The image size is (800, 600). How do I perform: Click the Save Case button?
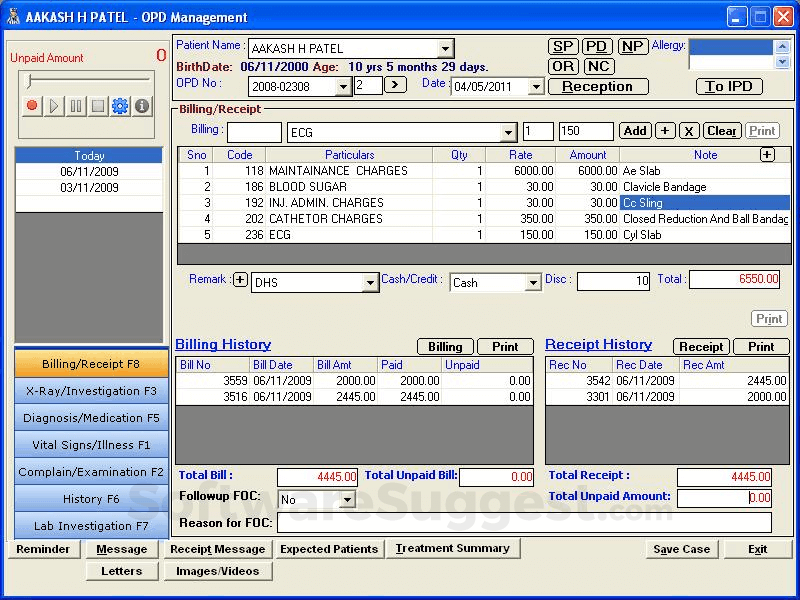coord(681,549)
